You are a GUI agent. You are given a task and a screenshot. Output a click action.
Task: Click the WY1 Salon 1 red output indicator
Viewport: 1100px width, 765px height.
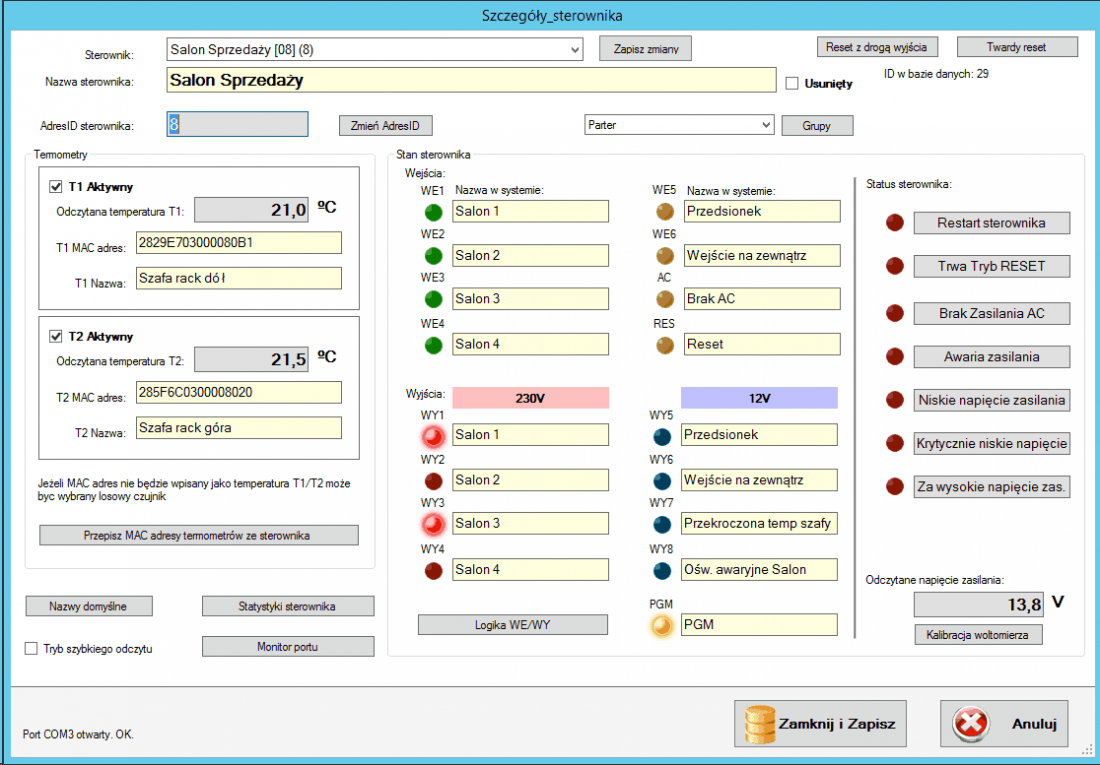433,436
